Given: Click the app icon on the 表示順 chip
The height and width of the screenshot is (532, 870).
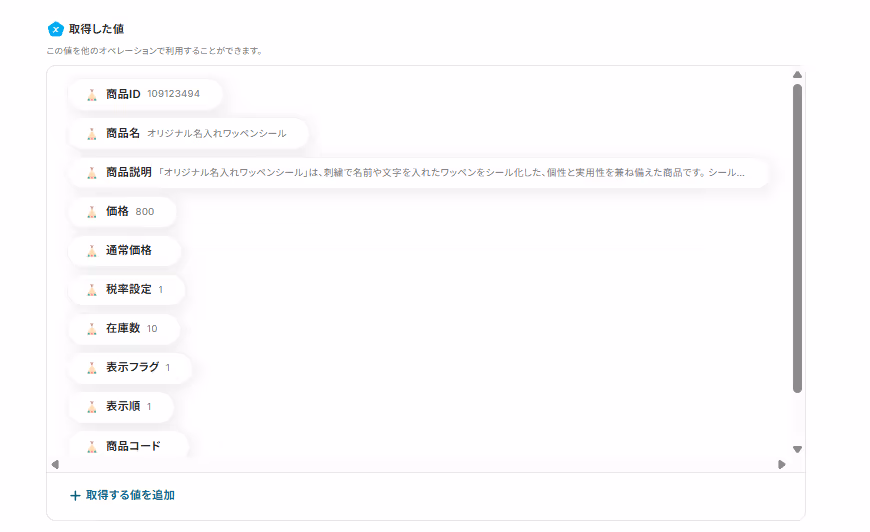Looking at the screenshot, I should click(x=92, y=407).
